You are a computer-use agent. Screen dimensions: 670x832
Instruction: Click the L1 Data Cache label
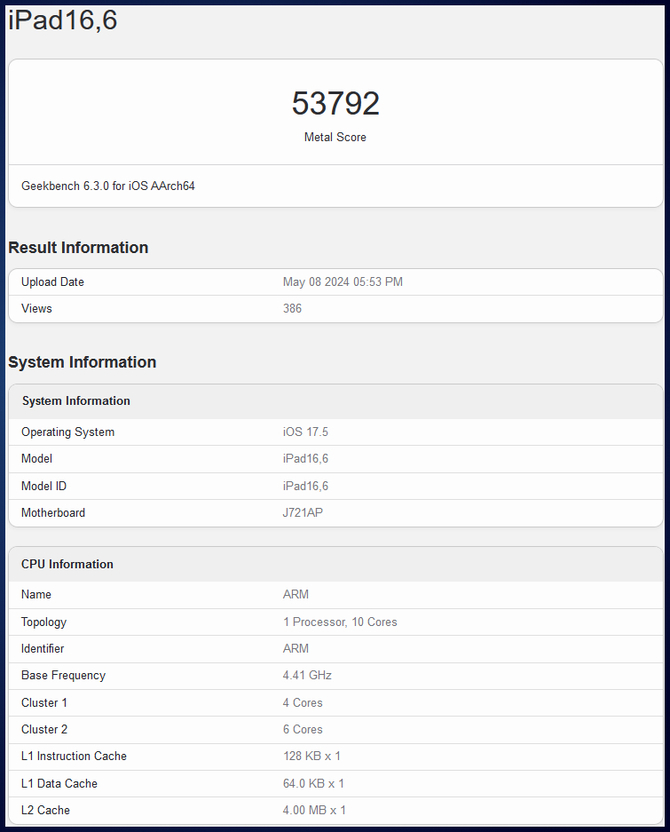click(x=59, y=783)
